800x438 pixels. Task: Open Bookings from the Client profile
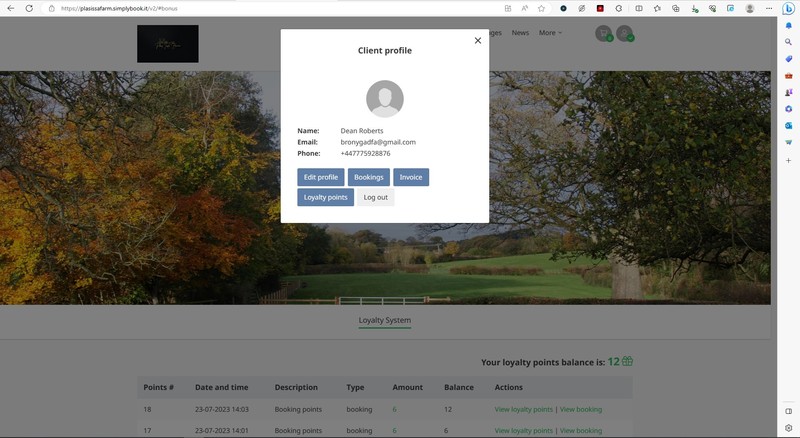click(369, 177)
